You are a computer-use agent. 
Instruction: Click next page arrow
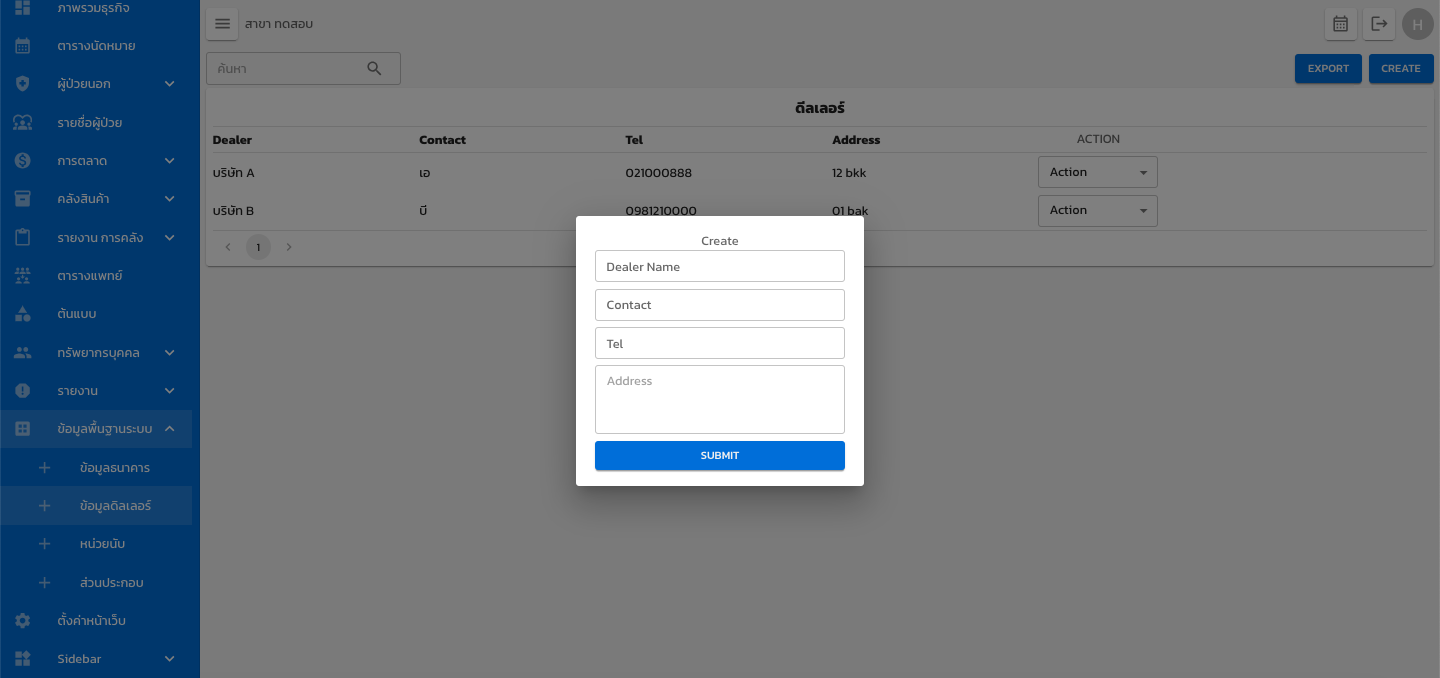(x=289, y=247)
